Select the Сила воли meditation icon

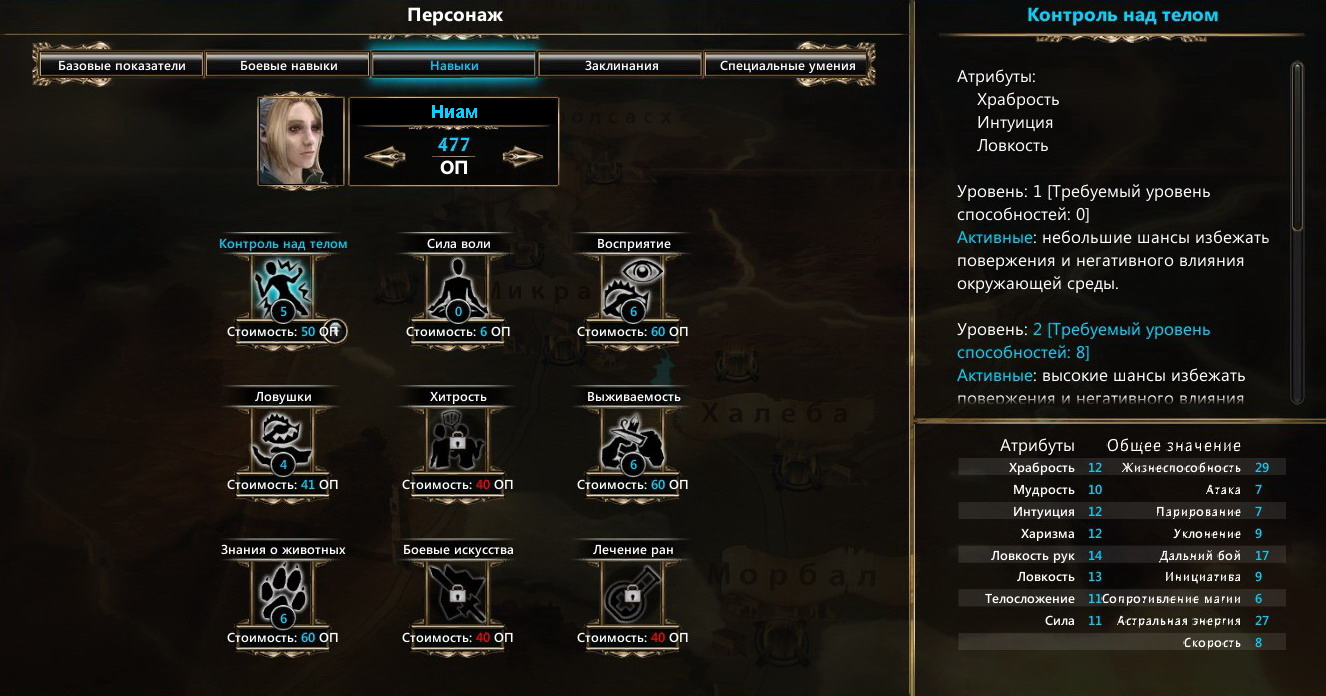coord(458,287)
